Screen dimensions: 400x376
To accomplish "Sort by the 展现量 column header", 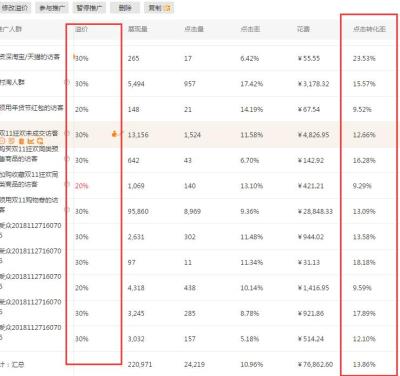I will [x=138, y=29].
